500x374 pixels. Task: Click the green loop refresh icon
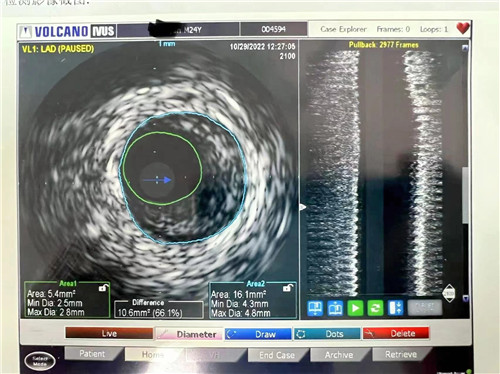(x=375, y=308)
